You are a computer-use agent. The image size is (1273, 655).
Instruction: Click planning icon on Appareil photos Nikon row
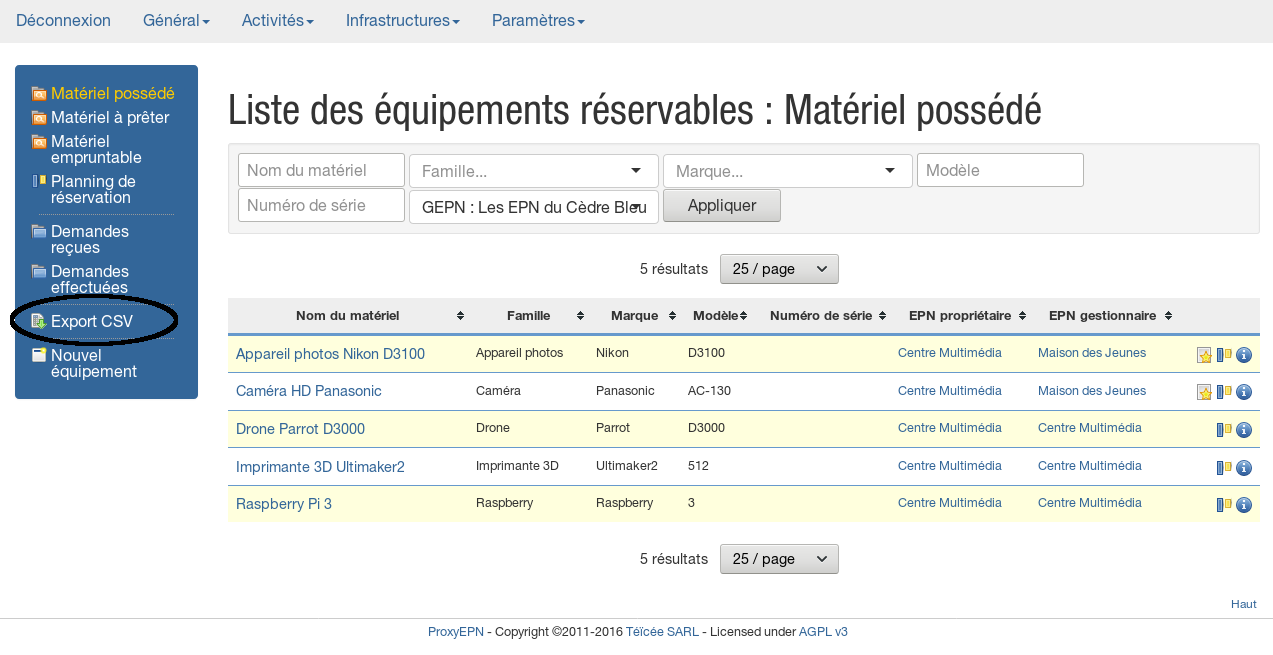pos(1224,355)
